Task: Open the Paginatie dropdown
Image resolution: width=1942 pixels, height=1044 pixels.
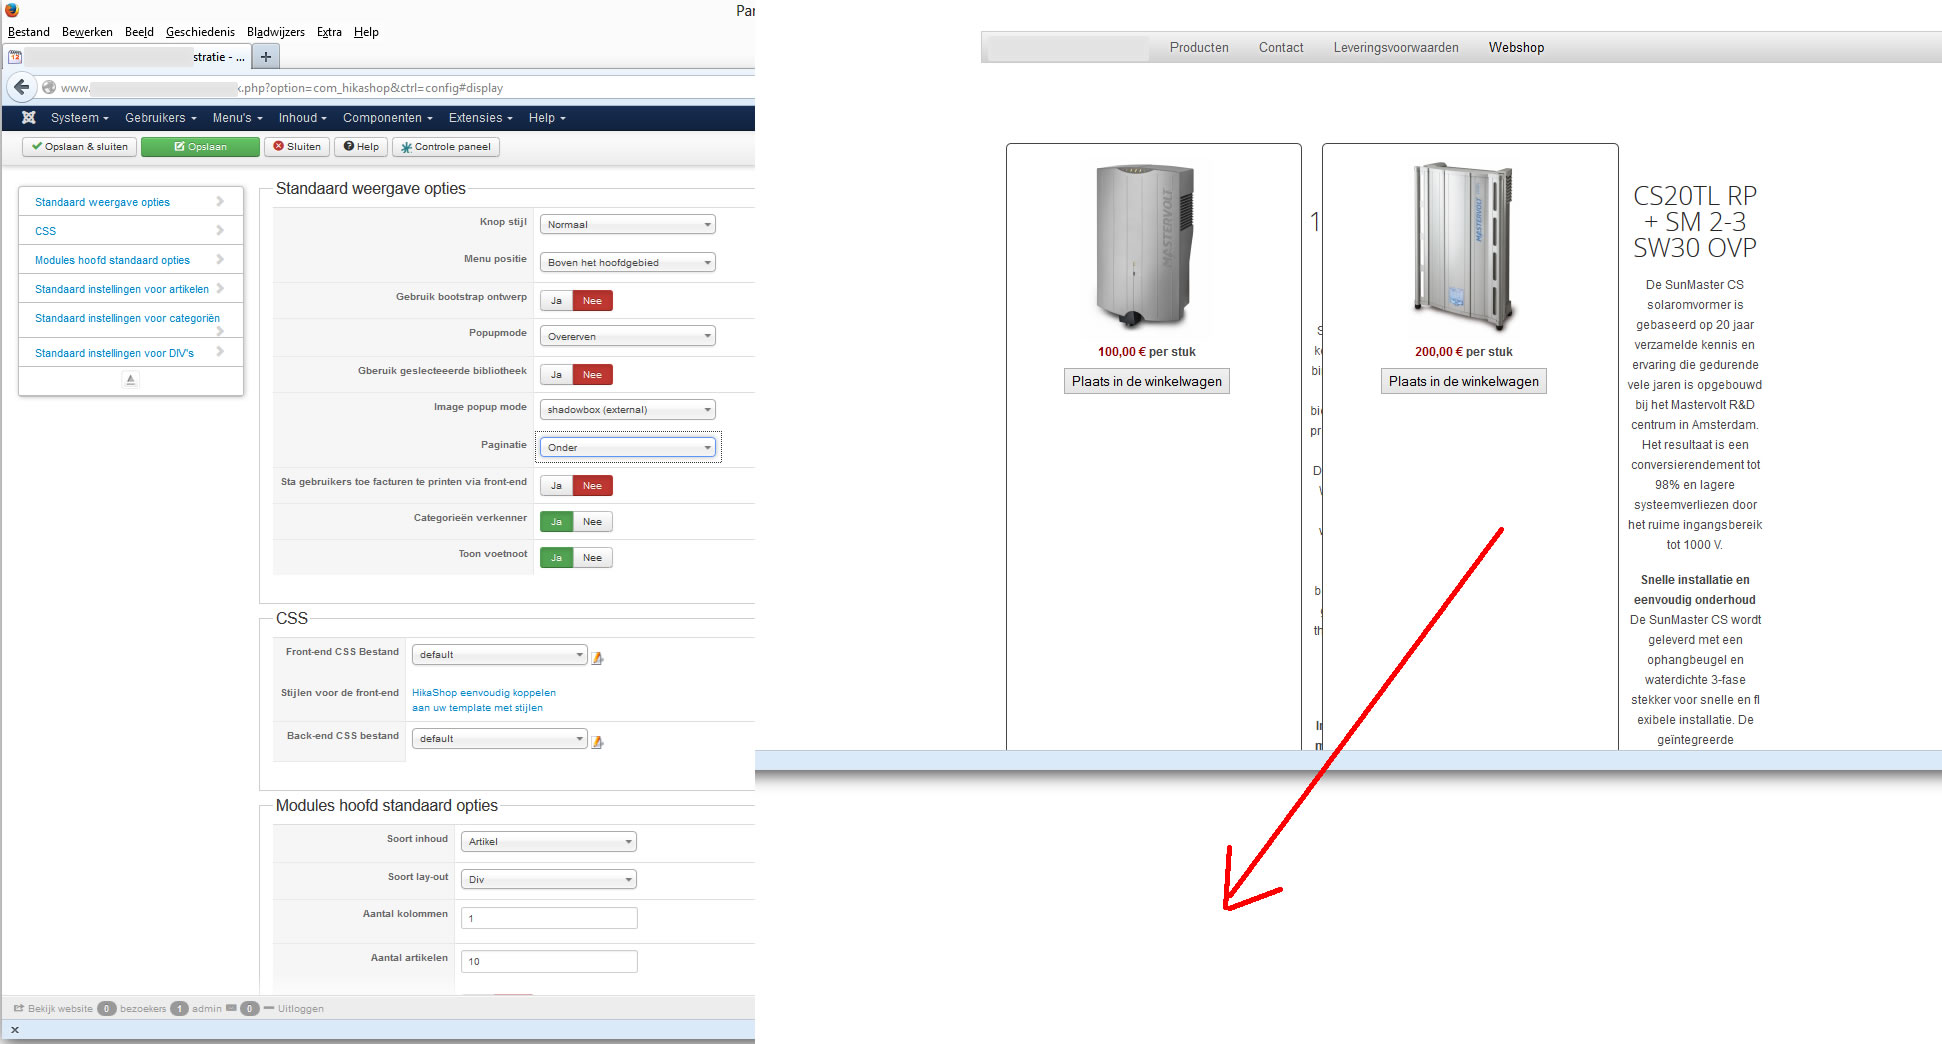Action: click(628, 448)
